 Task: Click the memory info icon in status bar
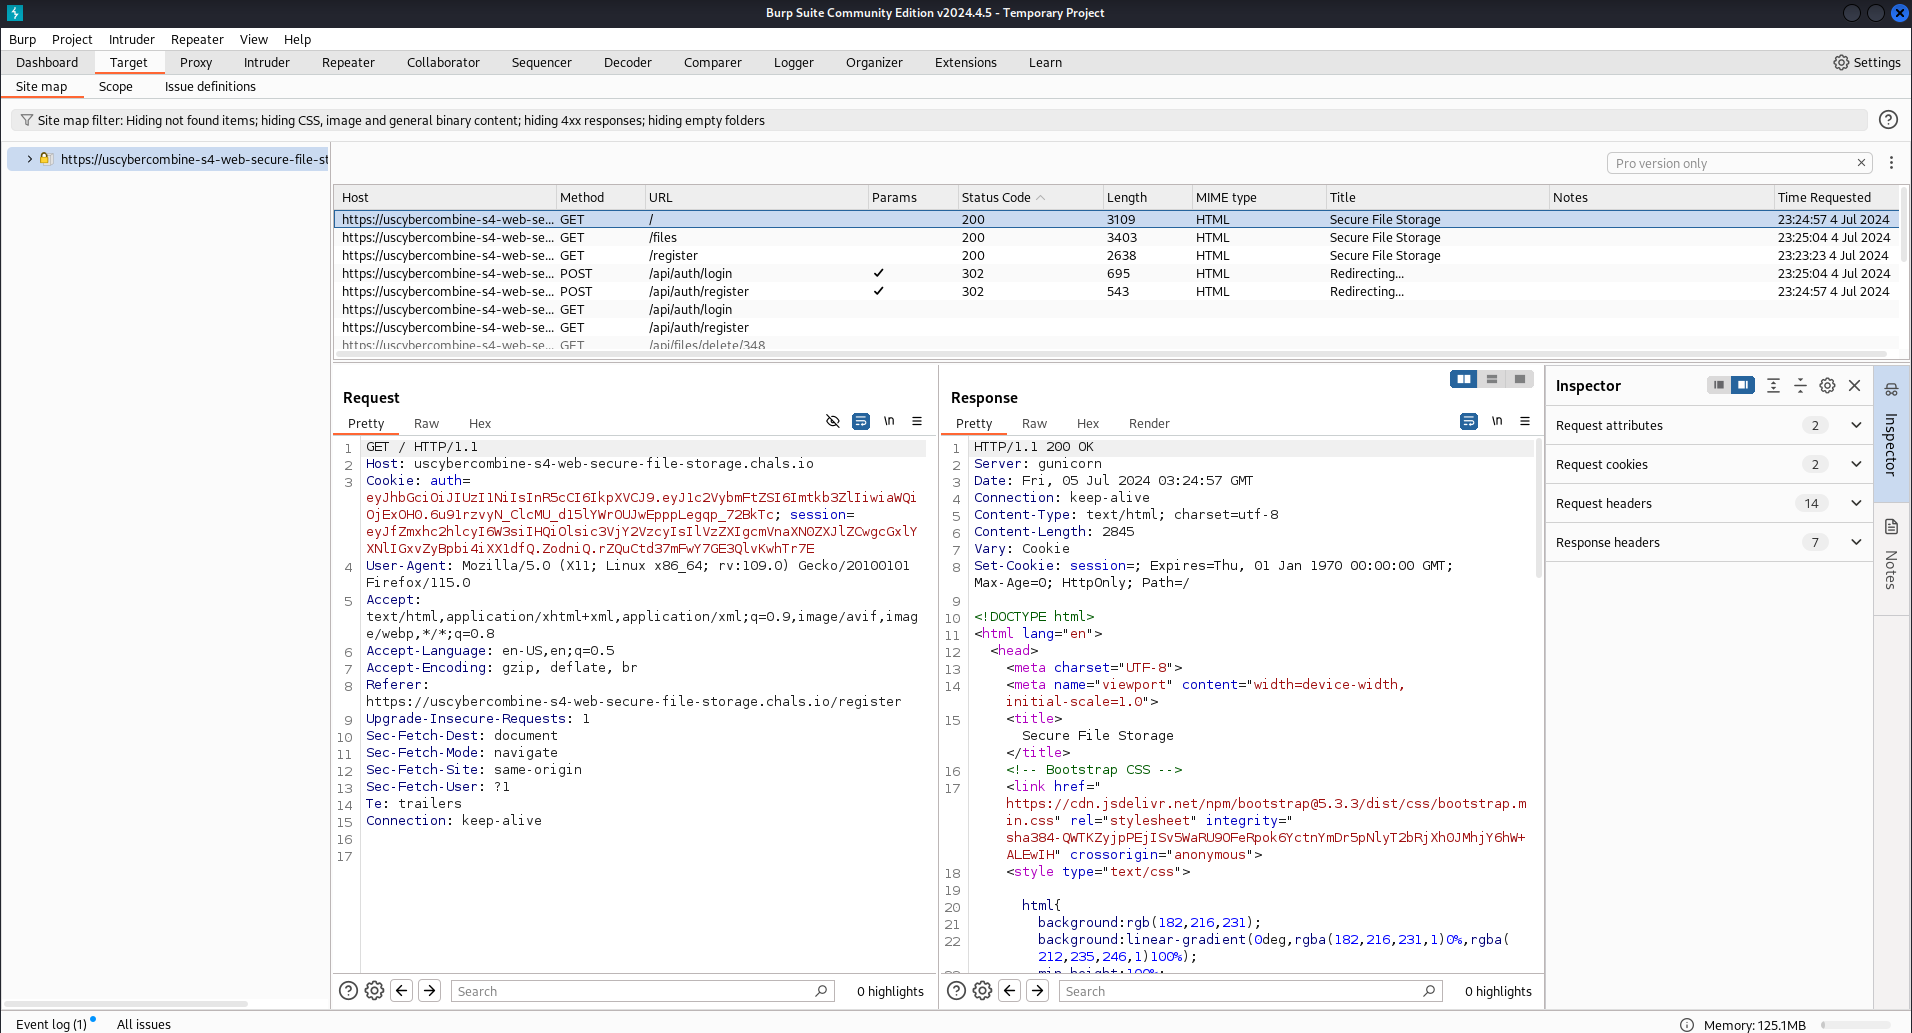pos(1687,1025)
